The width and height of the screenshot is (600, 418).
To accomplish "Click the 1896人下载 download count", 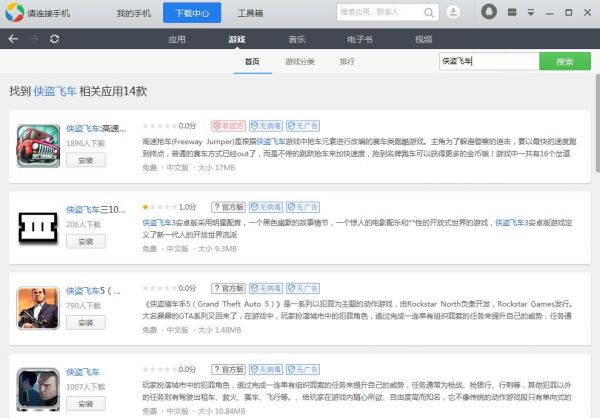I will pos(85,143).
